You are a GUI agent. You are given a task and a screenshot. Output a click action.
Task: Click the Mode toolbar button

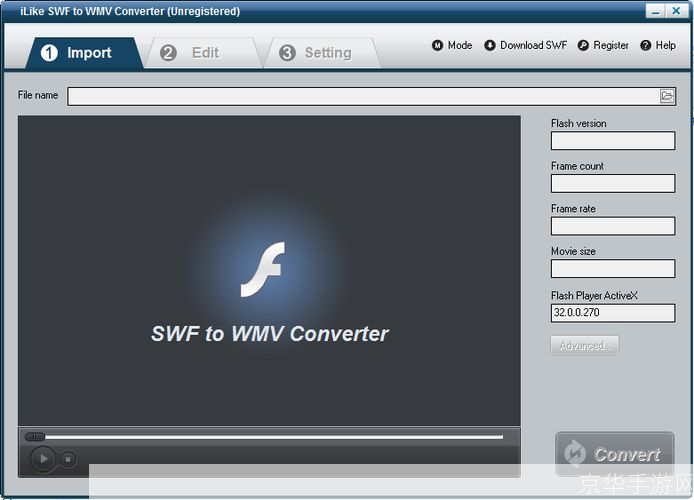[452, 45]
